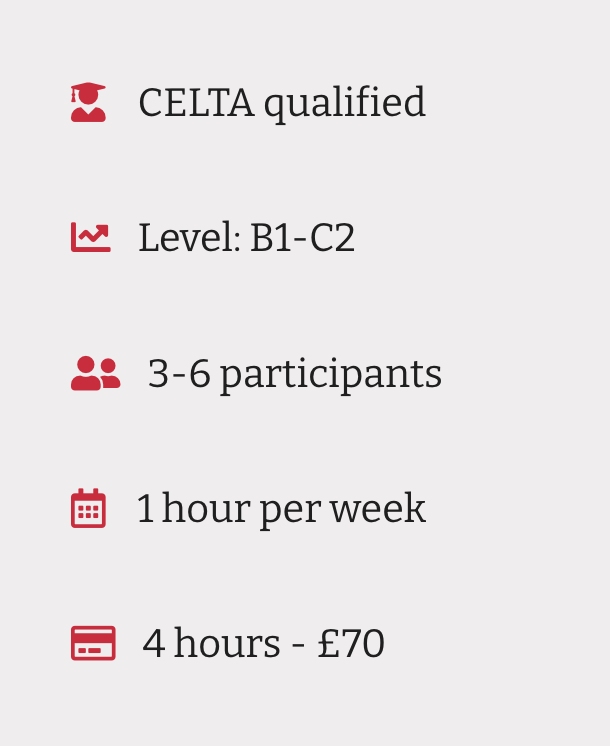Select the '3-6 participants' text line
Screen dimensions: 610x746
point(294,374)
